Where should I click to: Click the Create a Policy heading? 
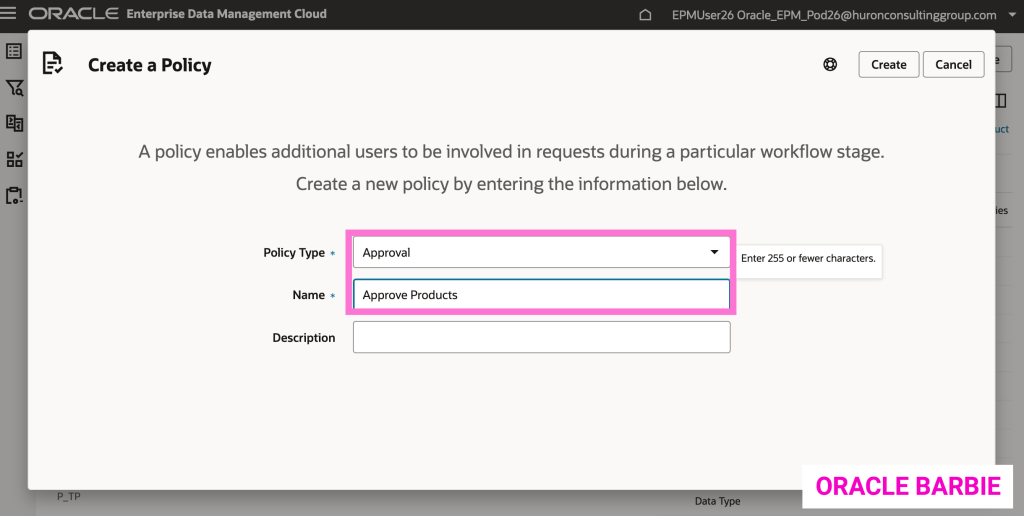pyautogui.click(x=150, y=65)
